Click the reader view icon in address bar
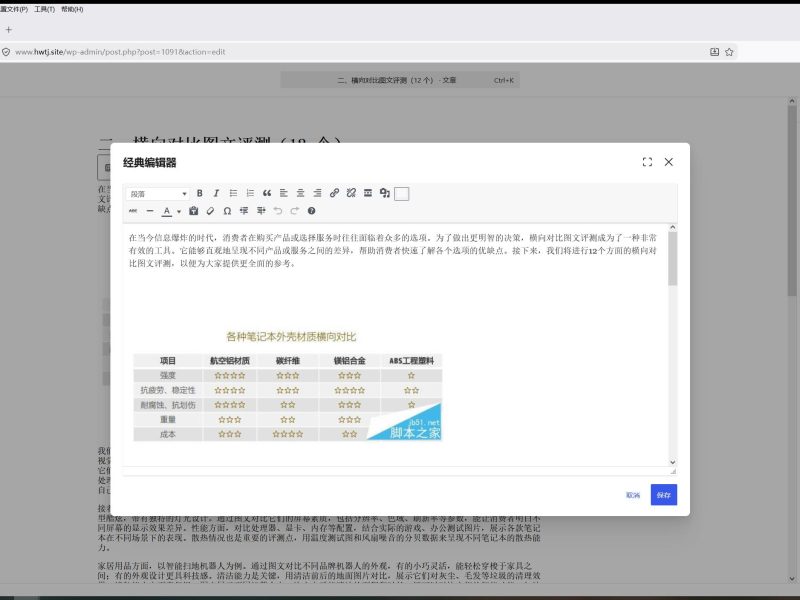Image resolution: width=800 pixels, height=600 pixels. (714, 52)
